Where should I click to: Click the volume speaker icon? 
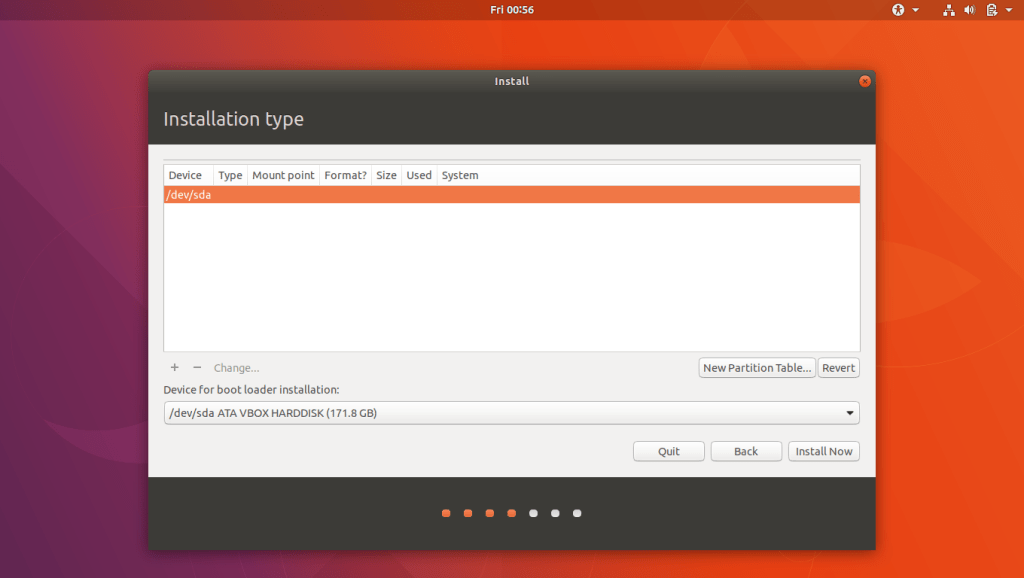pos(969,10)
